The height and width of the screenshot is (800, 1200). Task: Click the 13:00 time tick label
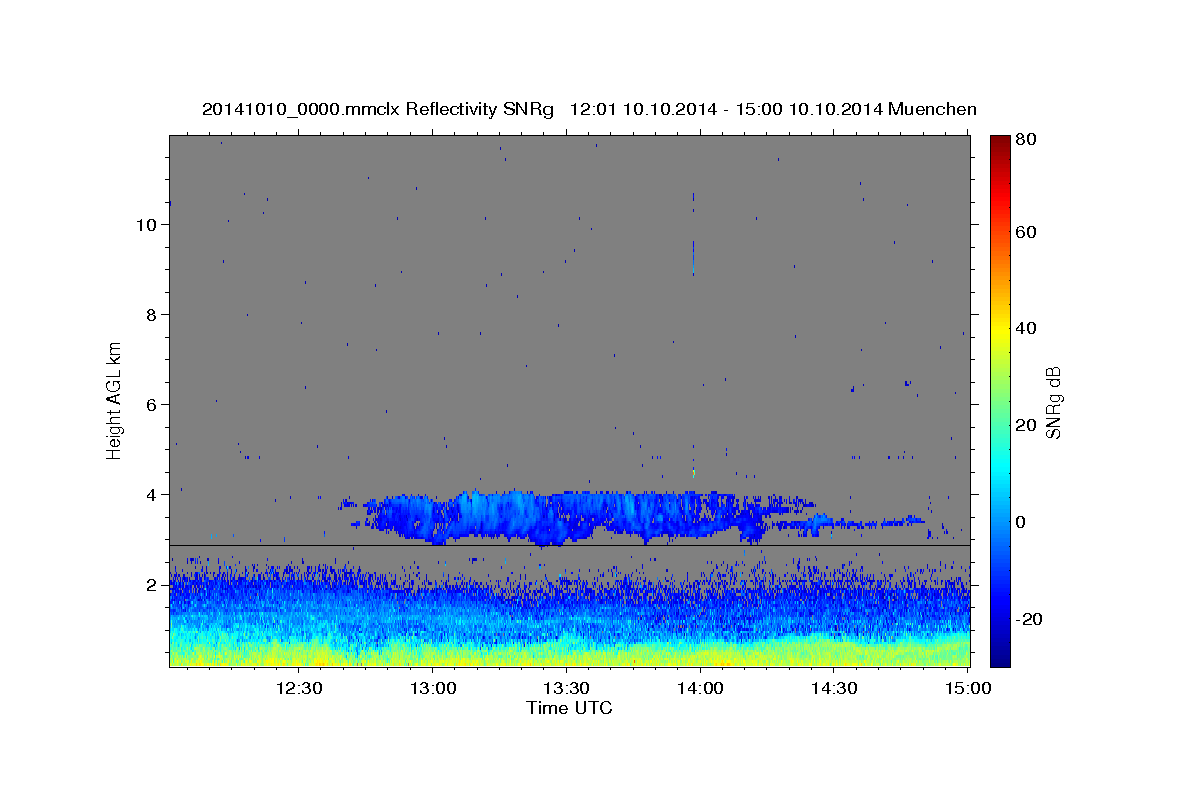432,688
